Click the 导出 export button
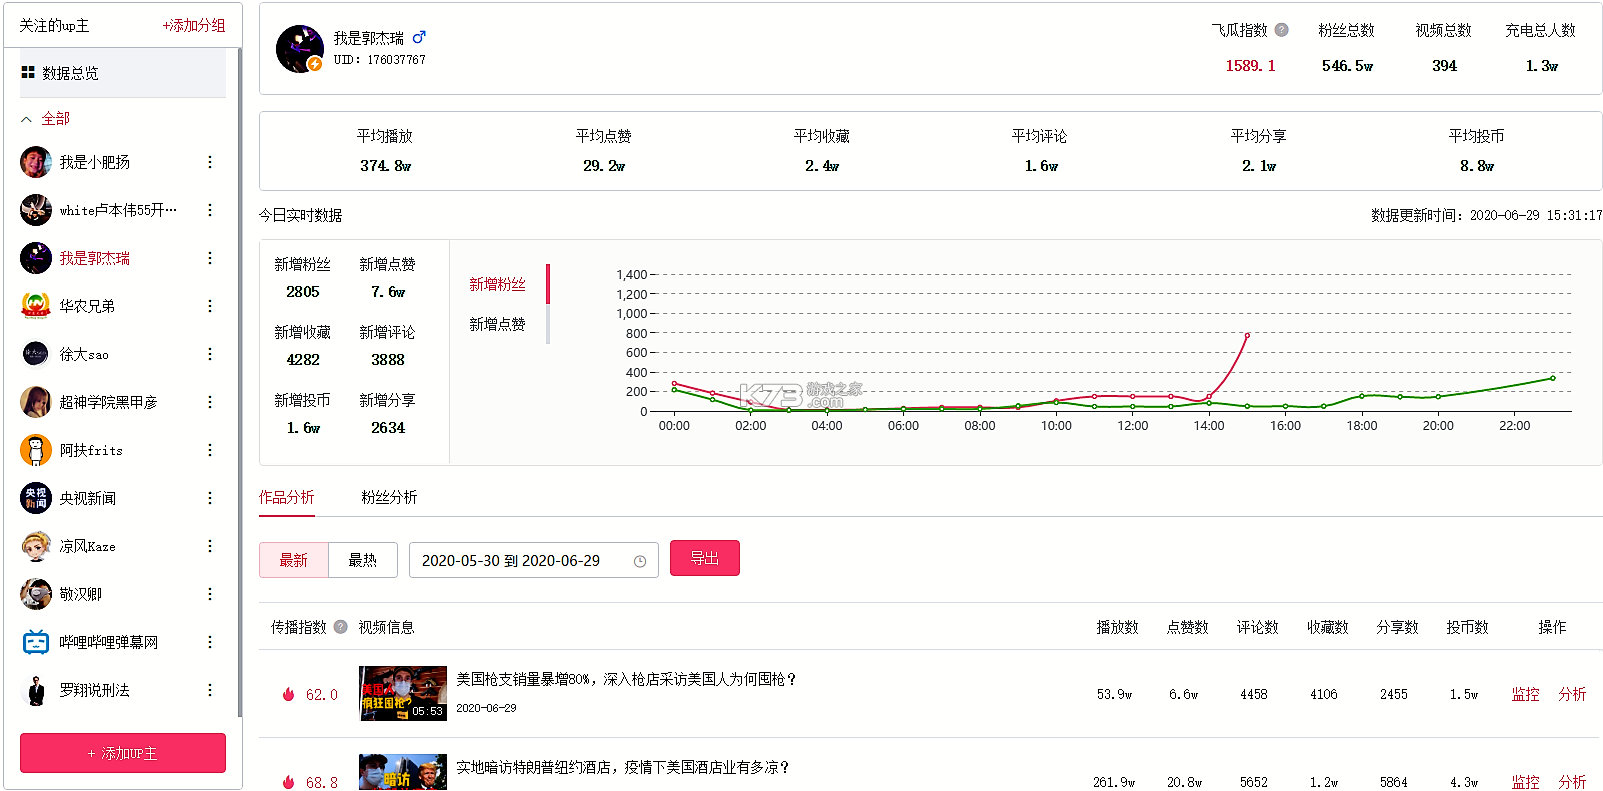The width and height of the screenshot is (1603, 791). click(x=705, y=558)
